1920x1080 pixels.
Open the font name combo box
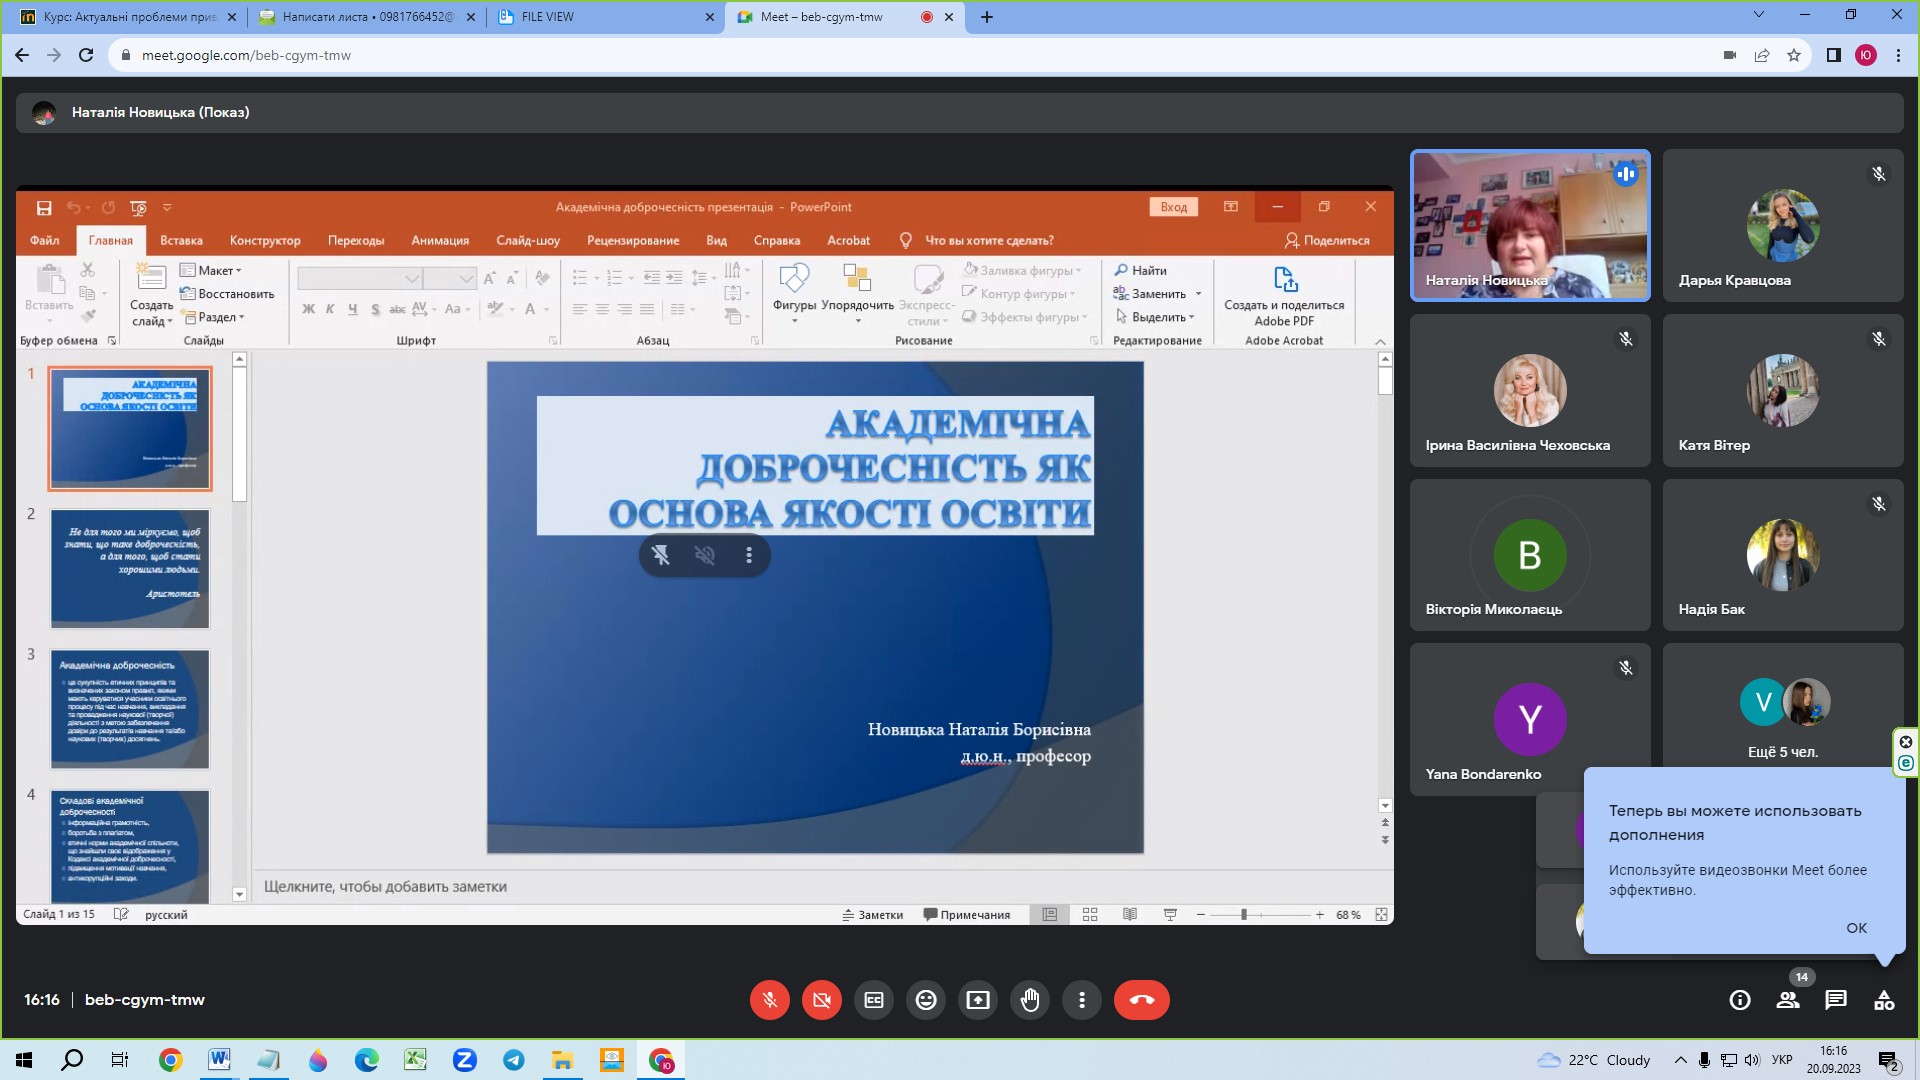tap(359, 278)
